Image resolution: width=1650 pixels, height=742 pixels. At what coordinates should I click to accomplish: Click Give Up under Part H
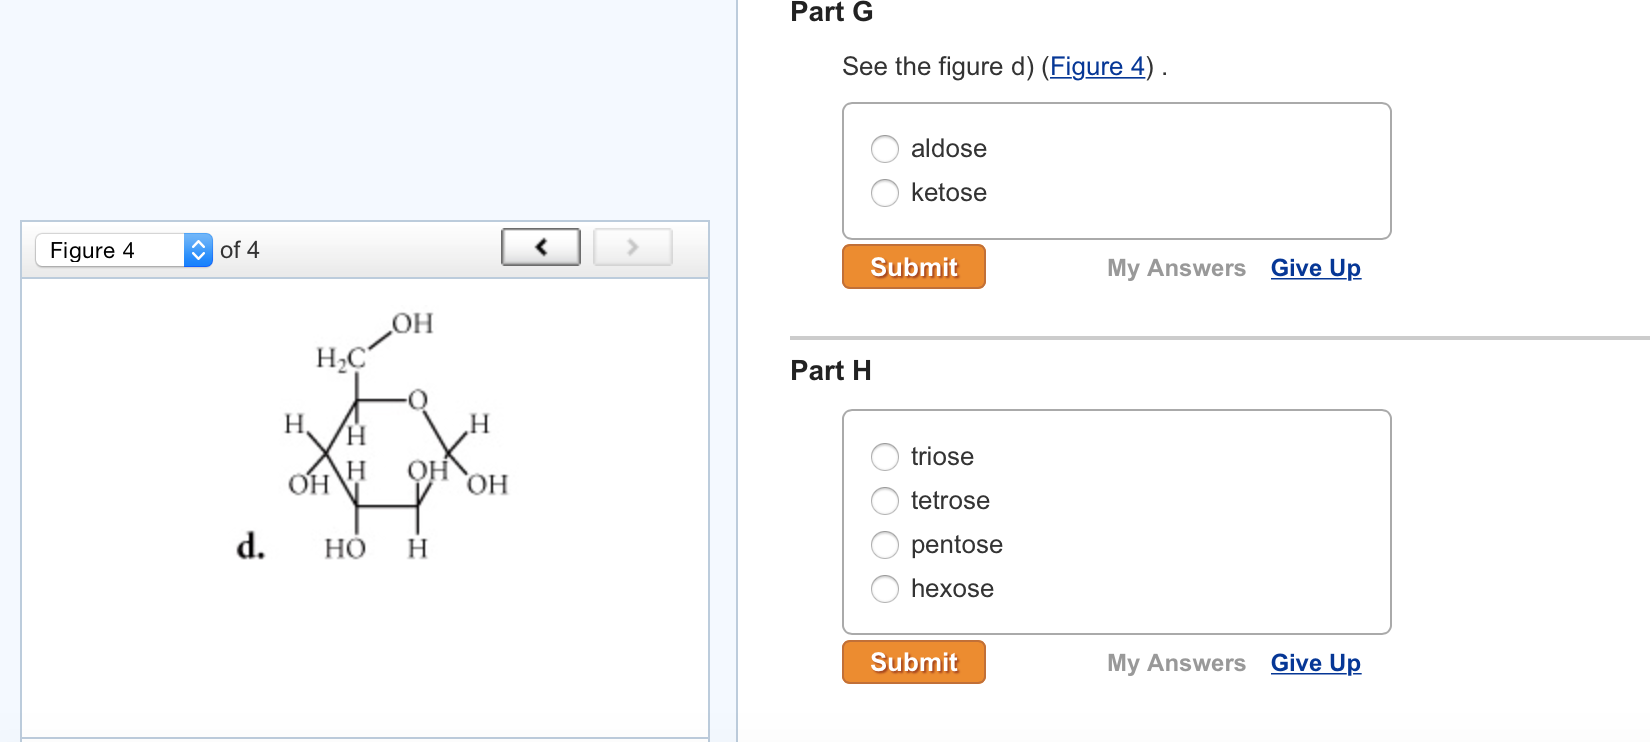(x=1315, y=662)
